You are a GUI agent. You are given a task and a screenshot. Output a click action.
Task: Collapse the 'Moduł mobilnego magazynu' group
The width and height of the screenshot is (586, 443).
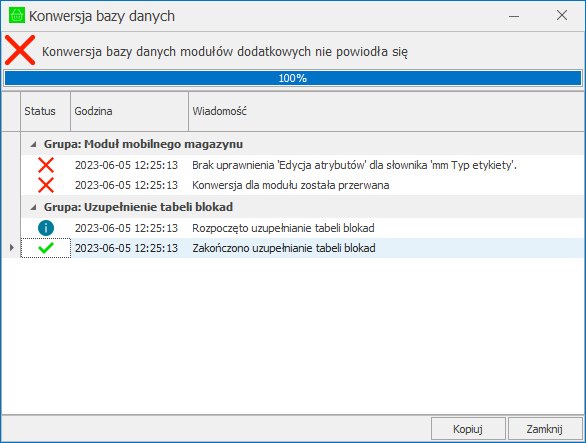coord(34,144)
